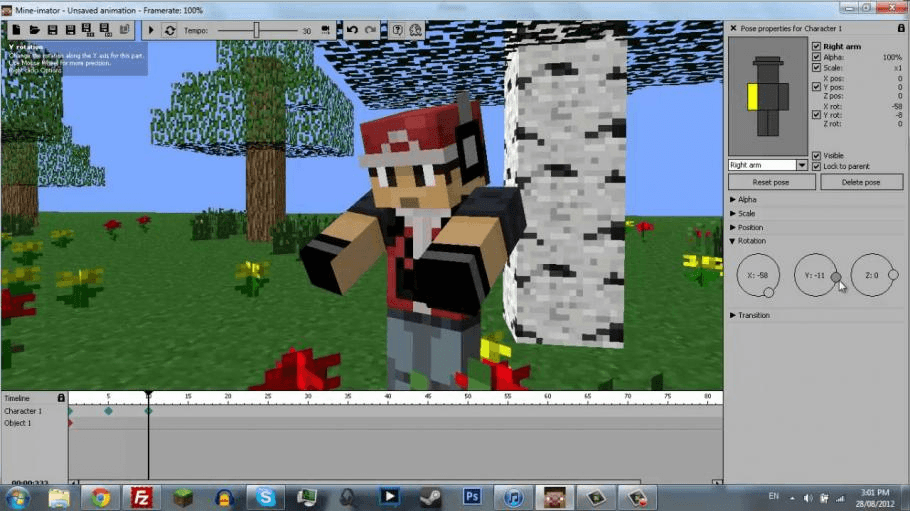Click the Reset pose button
This screenshot has width=910, height=511.
coord(771,182)
